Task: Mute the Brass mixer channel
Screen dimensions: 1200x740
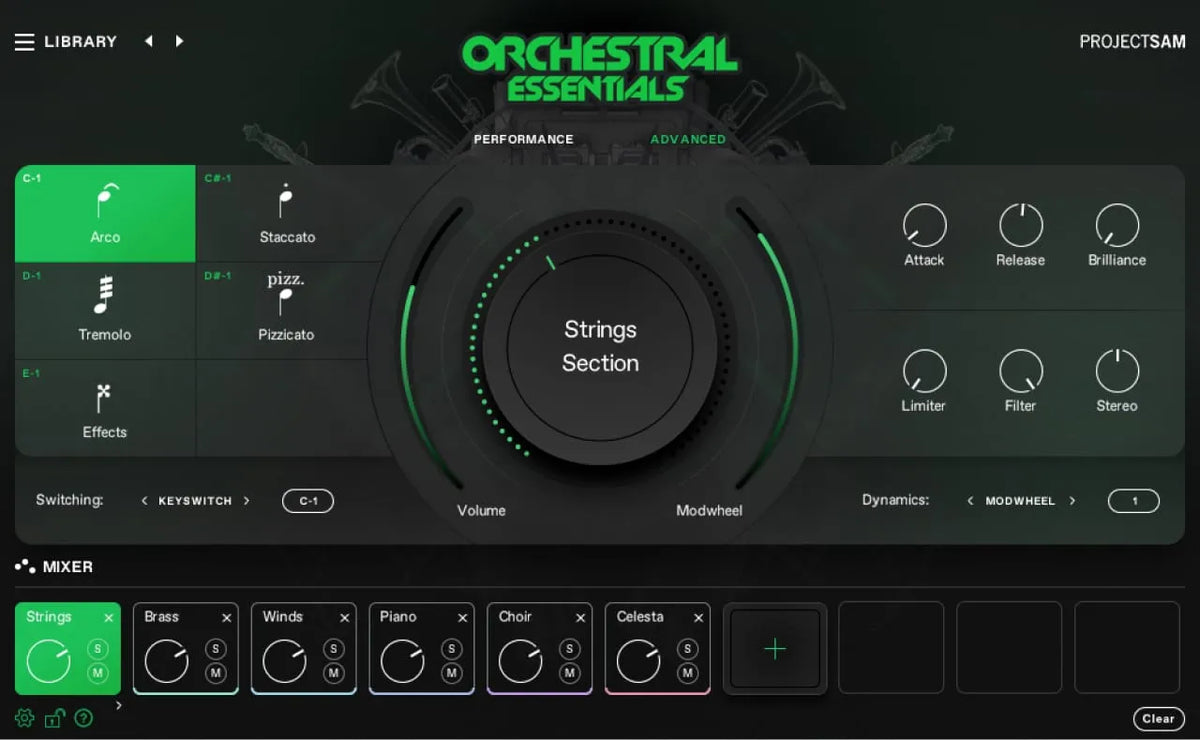Action: (x=214, y=672)
